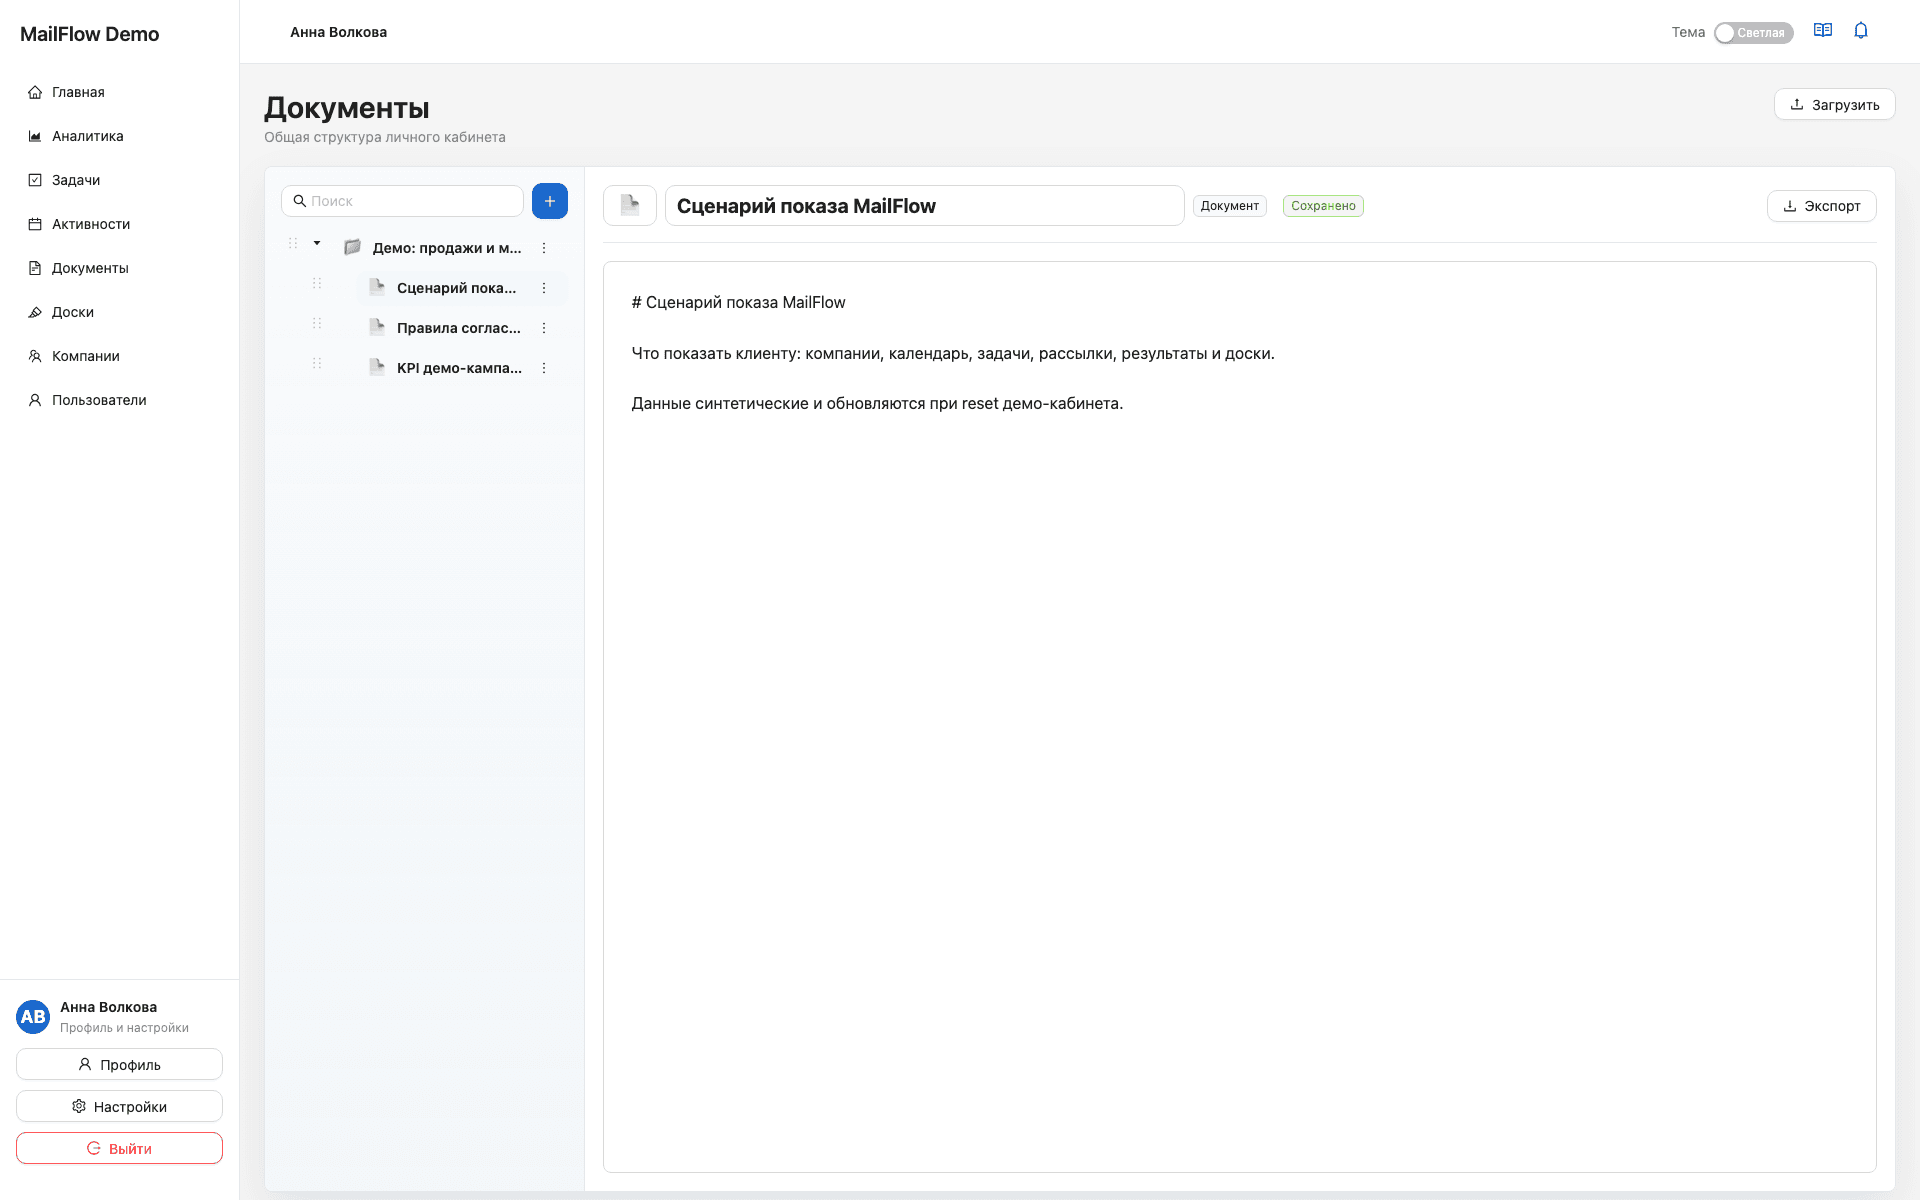This screenshot has height=1200, width=1920.
Task: Go to Пользователи link in sidebar
Action: point(119,400)
